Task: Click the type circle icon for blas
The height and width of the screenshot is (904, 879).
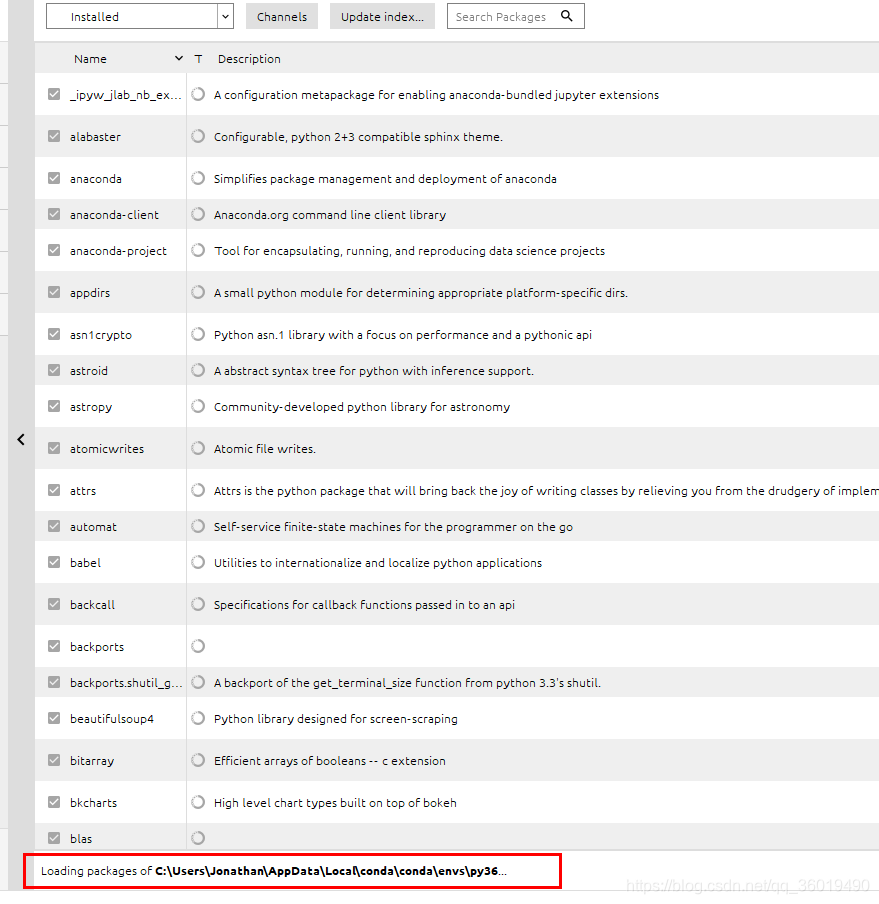Action: pyautogui.click(x=198, y=839)
